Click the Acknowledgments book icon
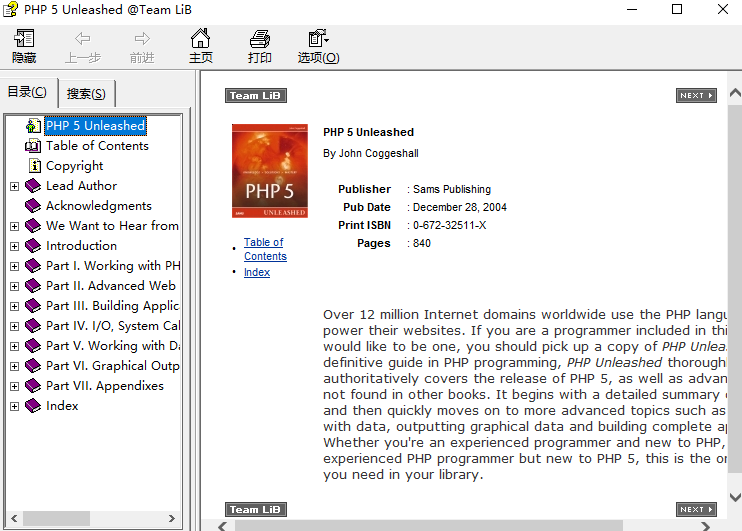Image resolution: width=742 pixels, height=531 pixels. click(x=34, y=206)
